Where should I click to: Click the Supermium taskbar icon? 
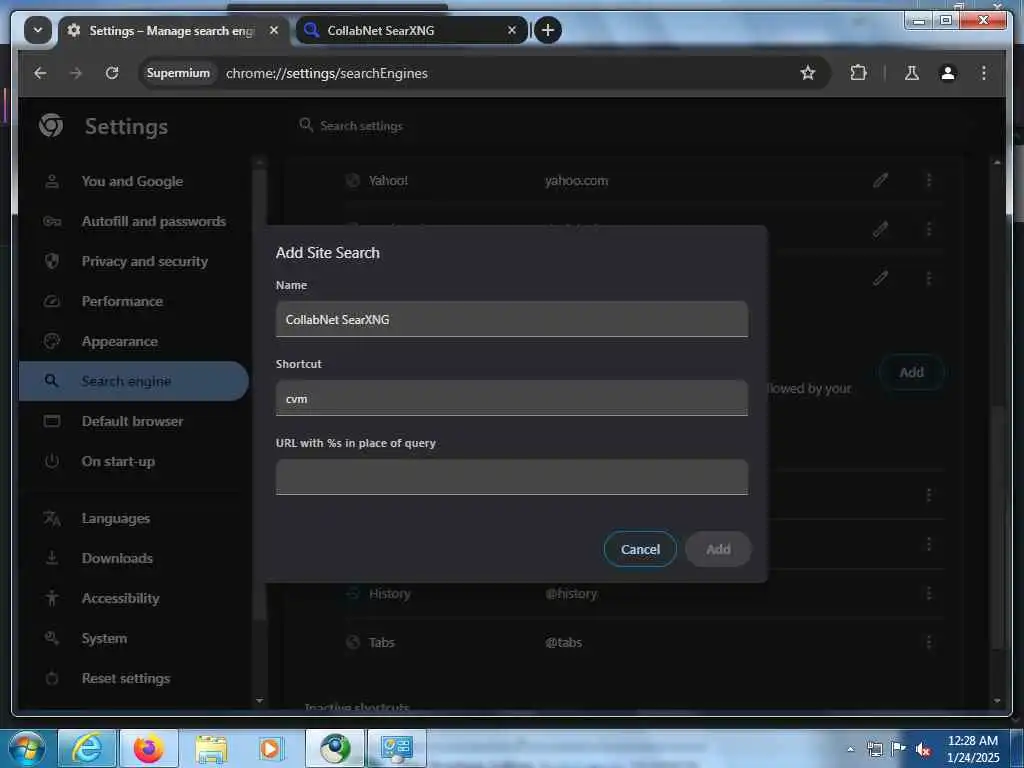pyautogui.click(x=335, y=748)
